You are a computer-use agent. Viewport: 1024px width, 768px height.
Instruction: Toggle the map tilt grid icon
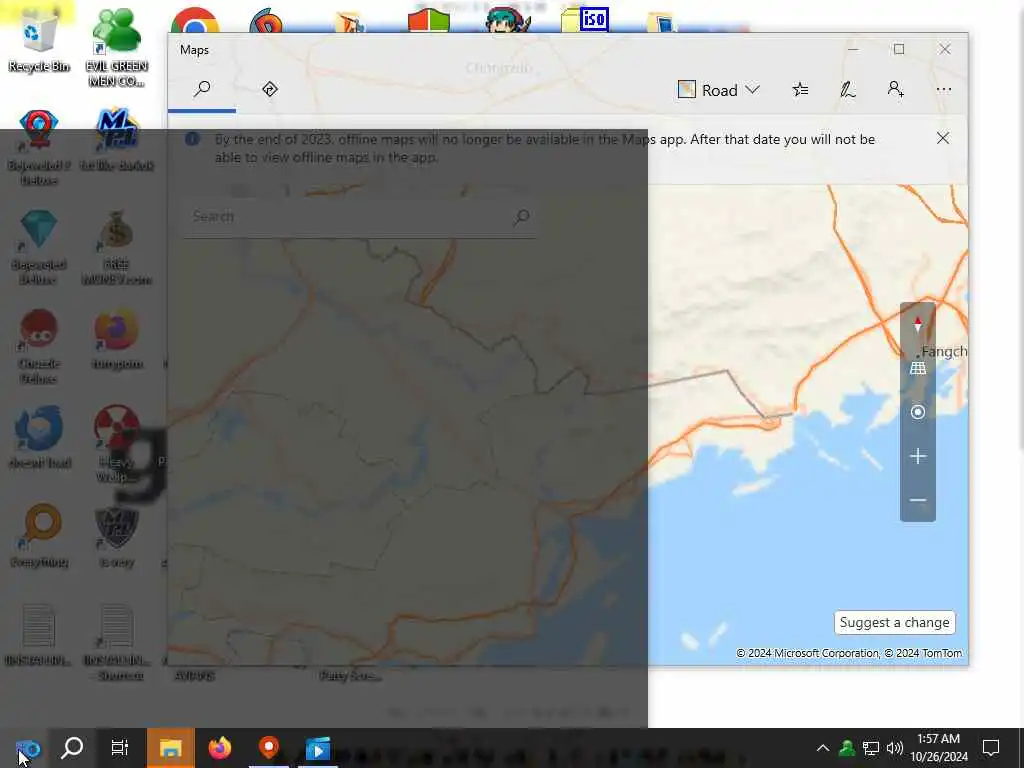[918, 368]
